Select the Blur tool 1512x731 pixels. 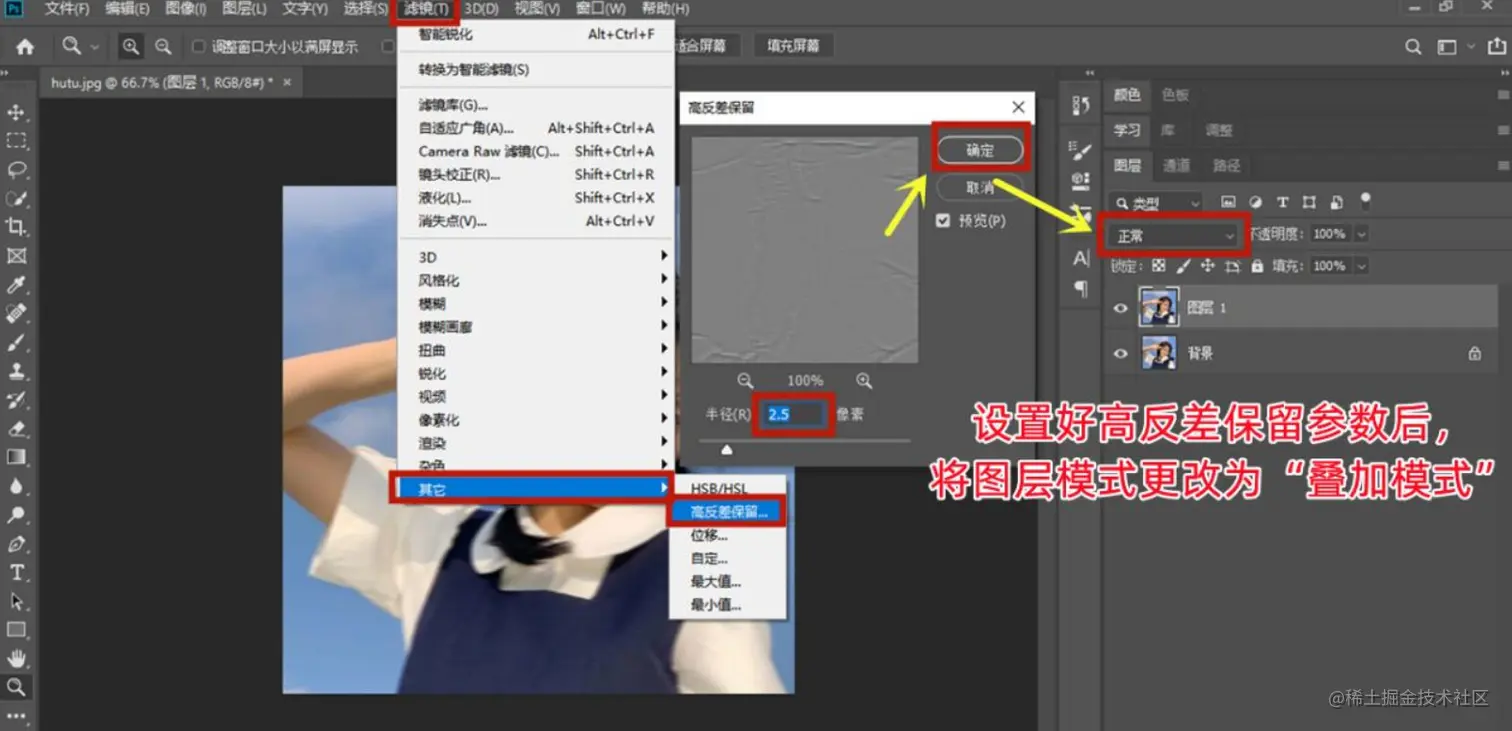[x=17, y=486]
